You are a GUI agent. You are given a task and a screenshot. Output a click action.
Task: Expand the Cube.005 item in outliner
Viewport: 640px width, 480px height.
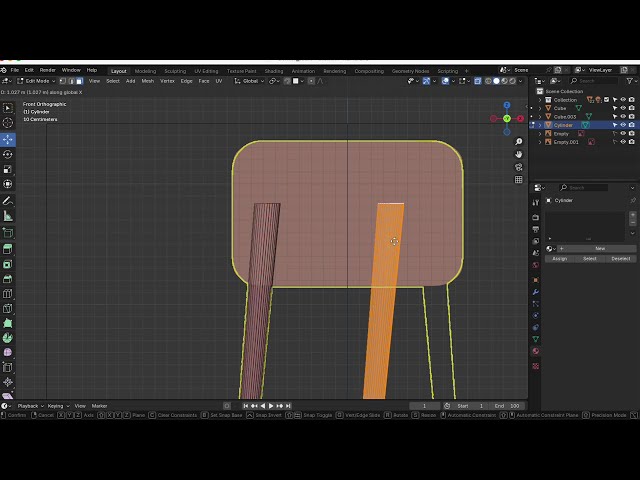pos(540,117)
